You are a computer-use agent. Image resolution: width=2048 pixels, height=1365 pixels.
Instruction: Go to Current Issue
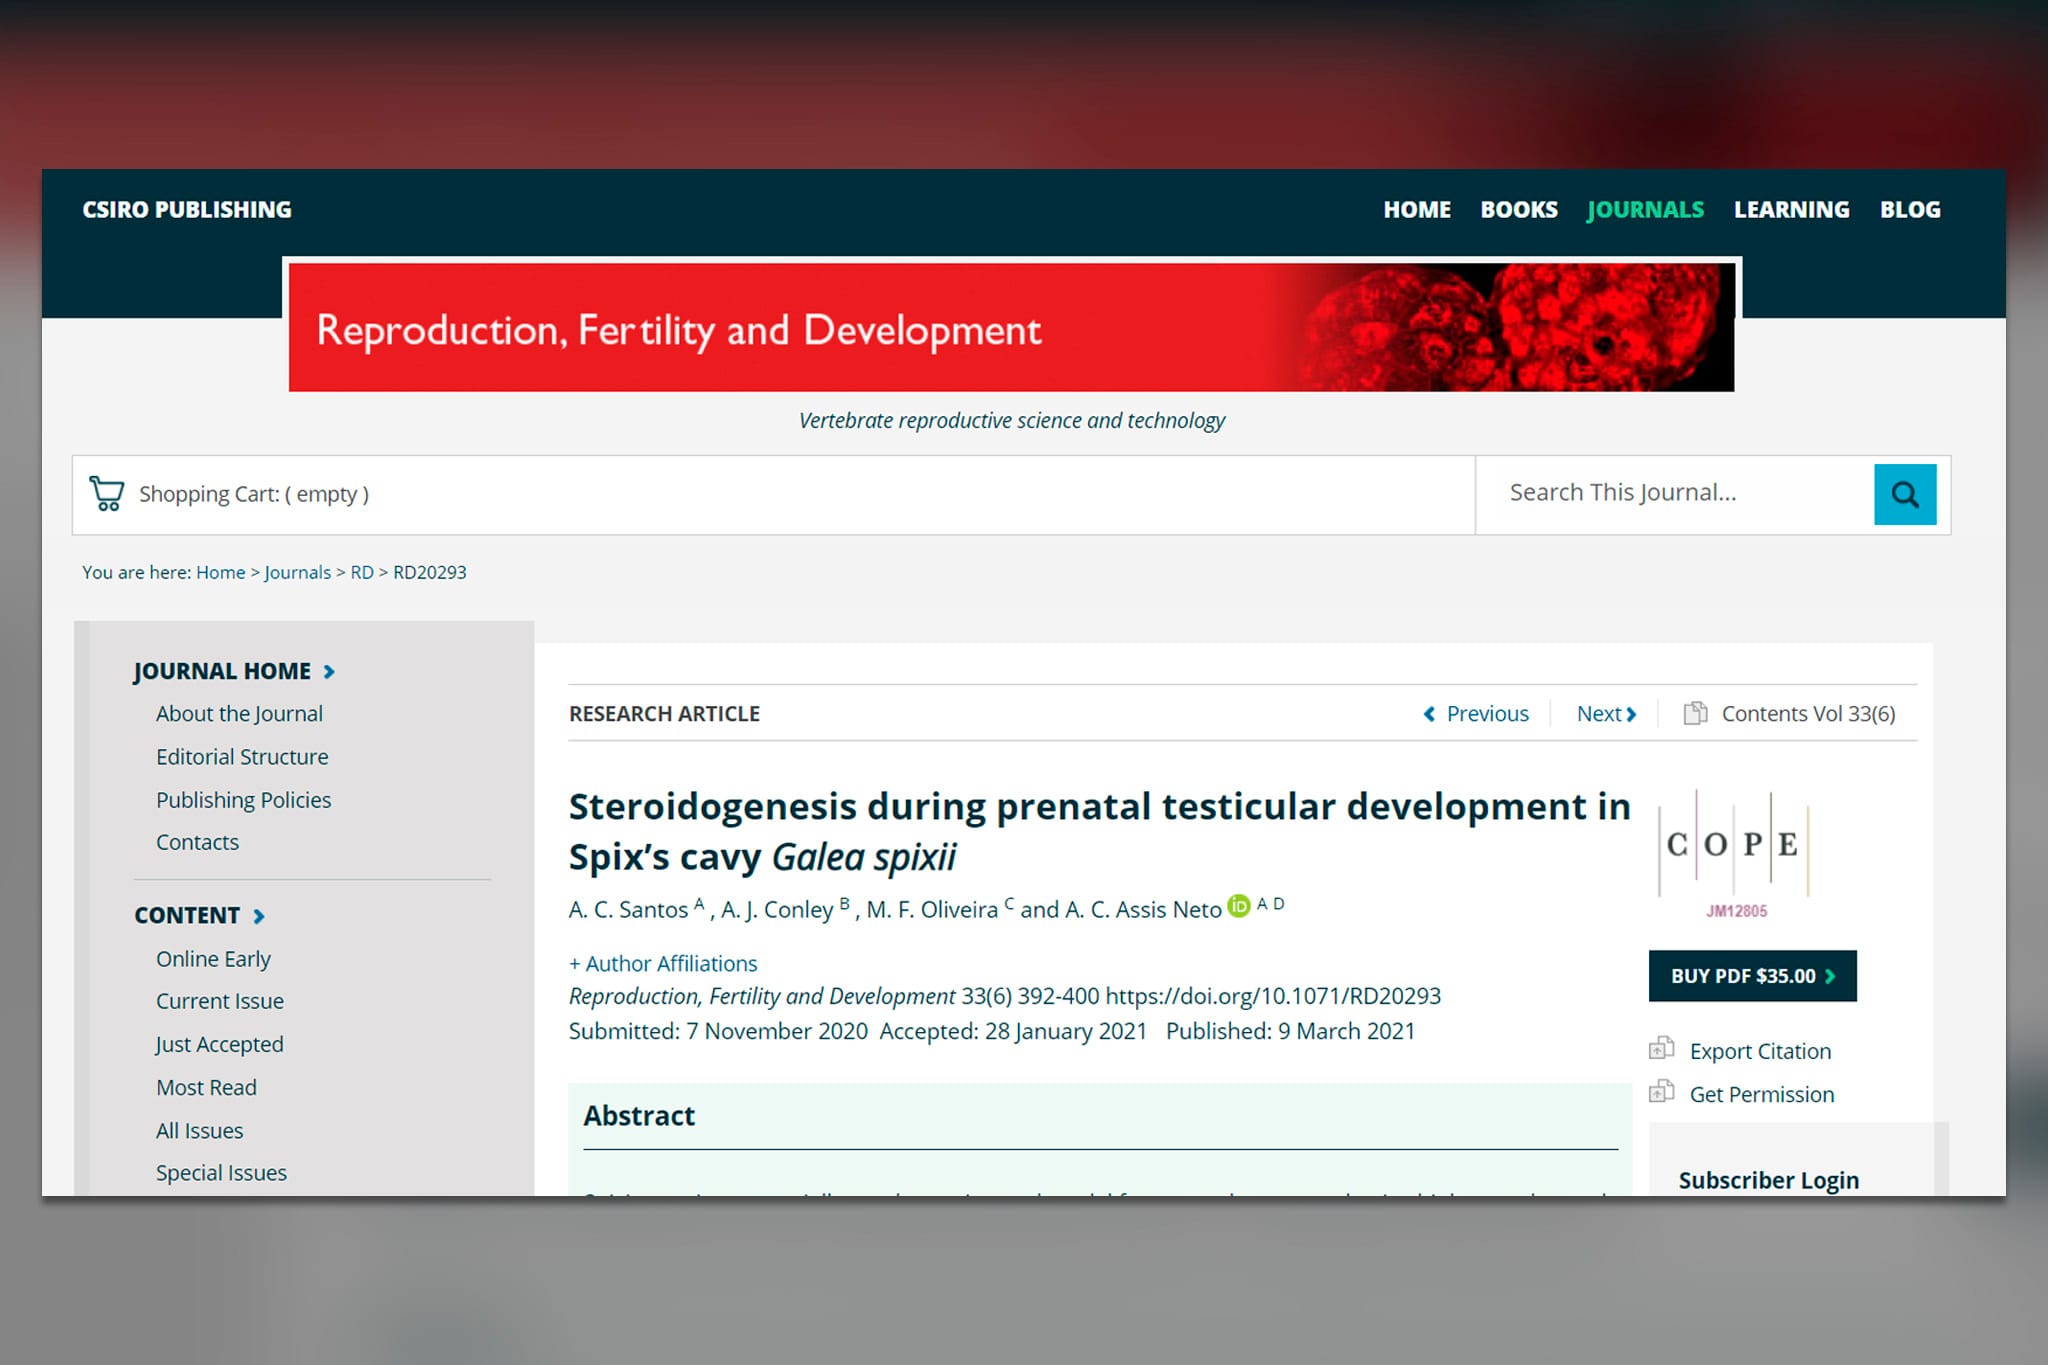[220, 1001]
